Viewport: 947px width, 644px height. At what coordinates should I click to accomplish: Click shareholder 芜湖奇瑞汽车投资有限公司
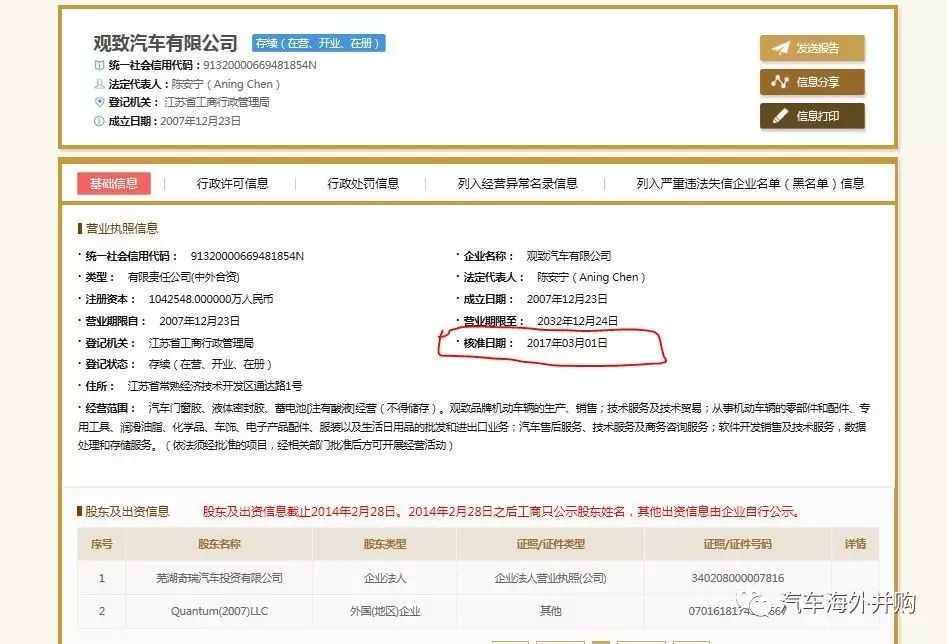(x=219, y=578)
